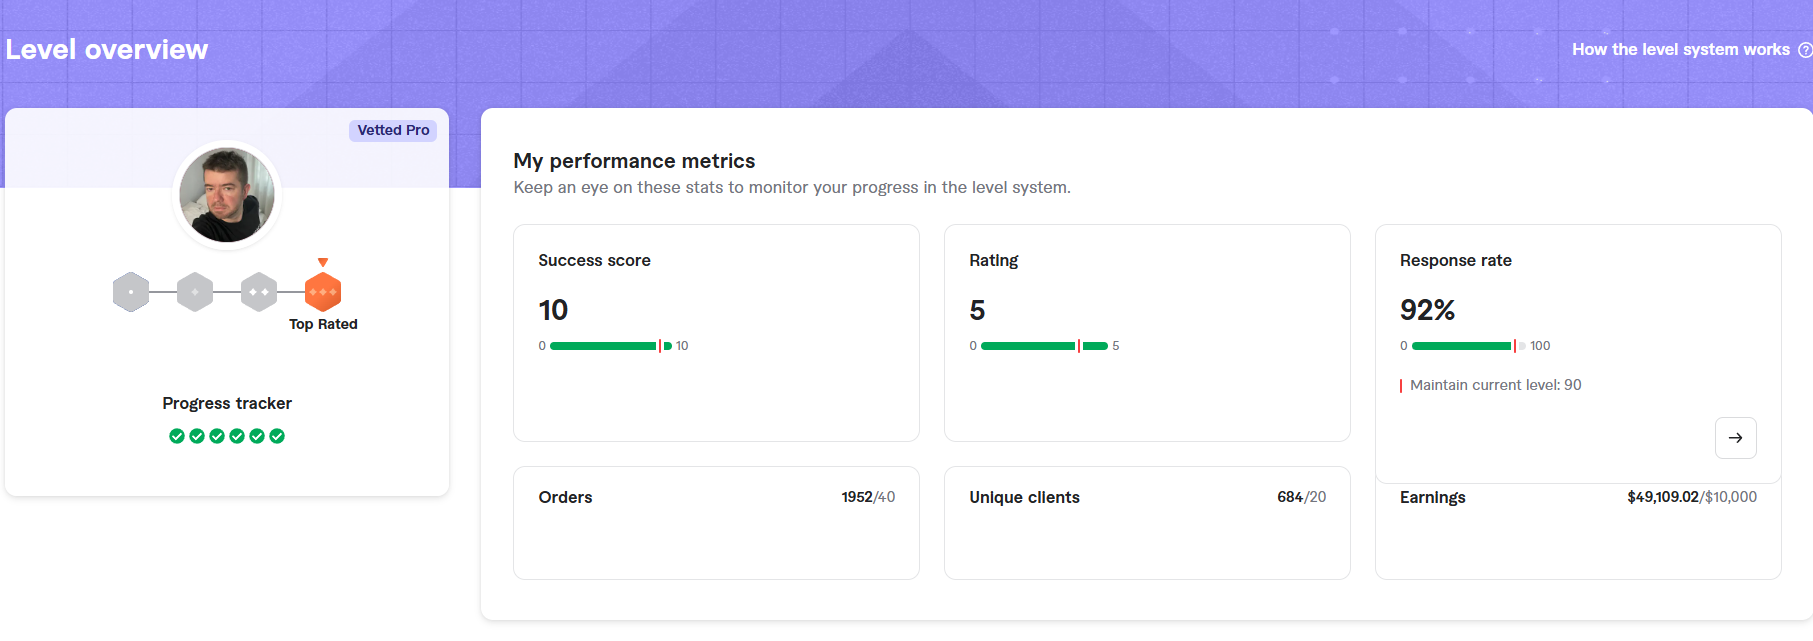Image resolution: width=1813 pixels, height=641 pixels.
Task: Click the Vetted Pro badge
Action: click(393, 130)
